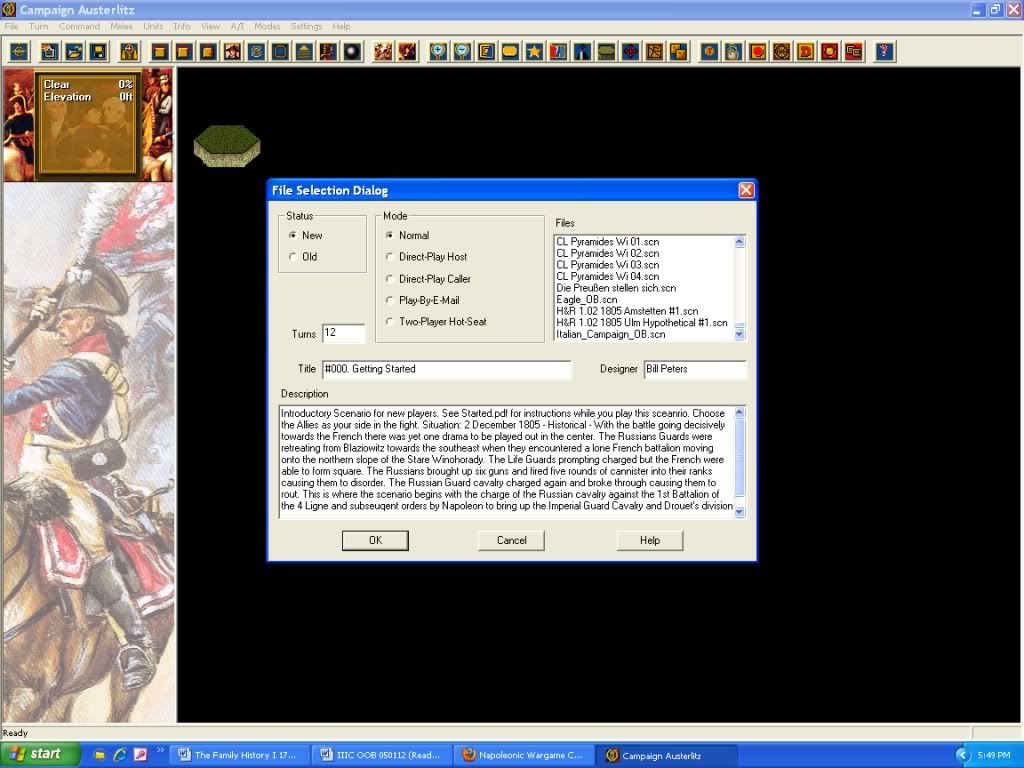The image size is (1024, 768).
Task: Click in the Title input field
Action: 447,369
